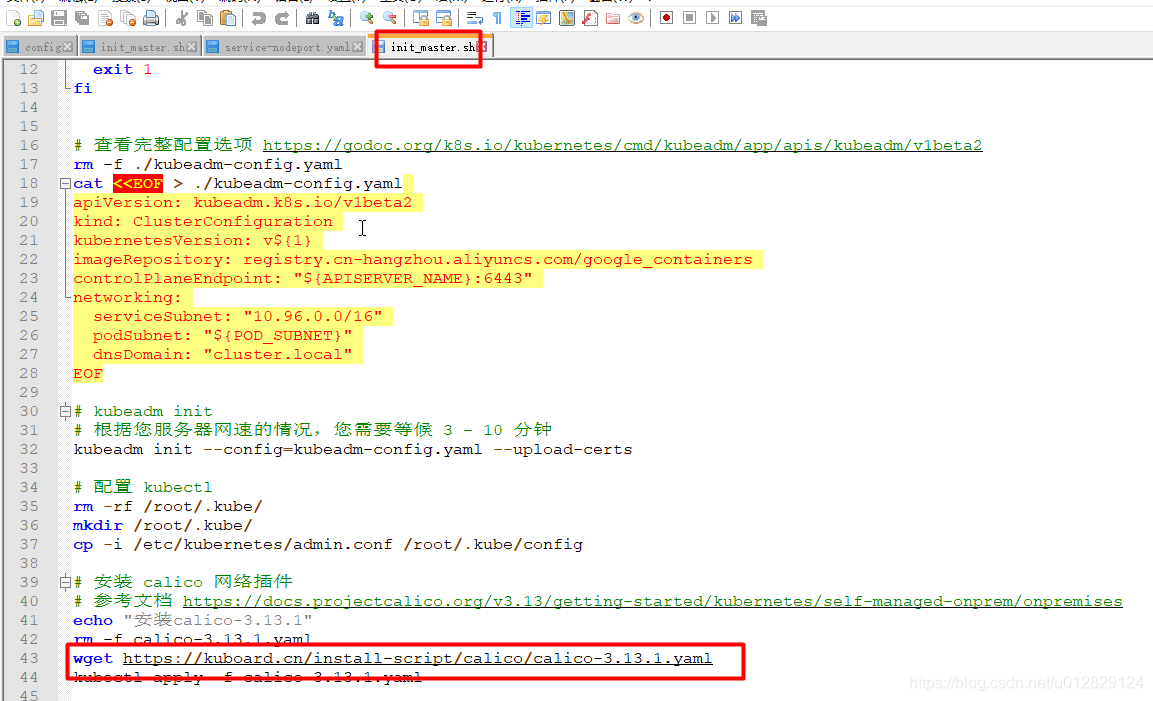Click line number 33 in the margin
Image resolution: width=1153 pixels, height=701 pixels.
[29, 468]
